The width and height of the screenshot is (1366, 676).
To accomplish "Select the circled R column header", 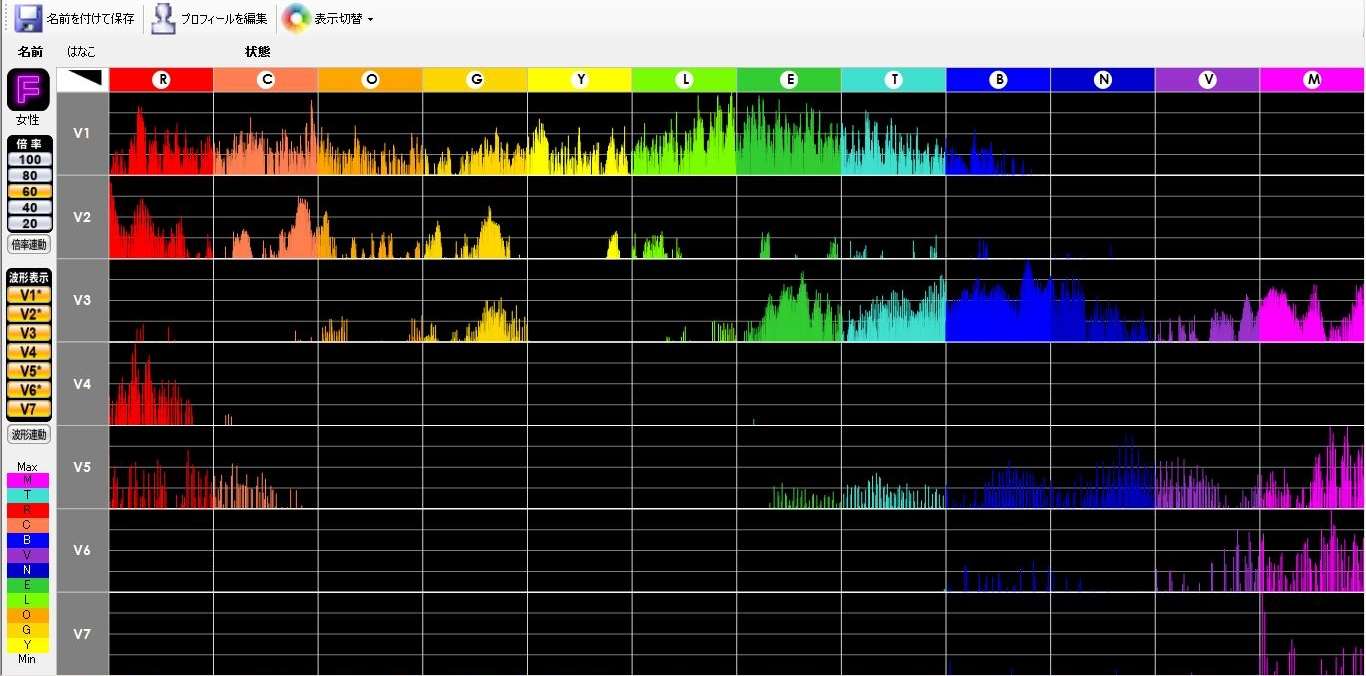I will click(x=161, y=80).
